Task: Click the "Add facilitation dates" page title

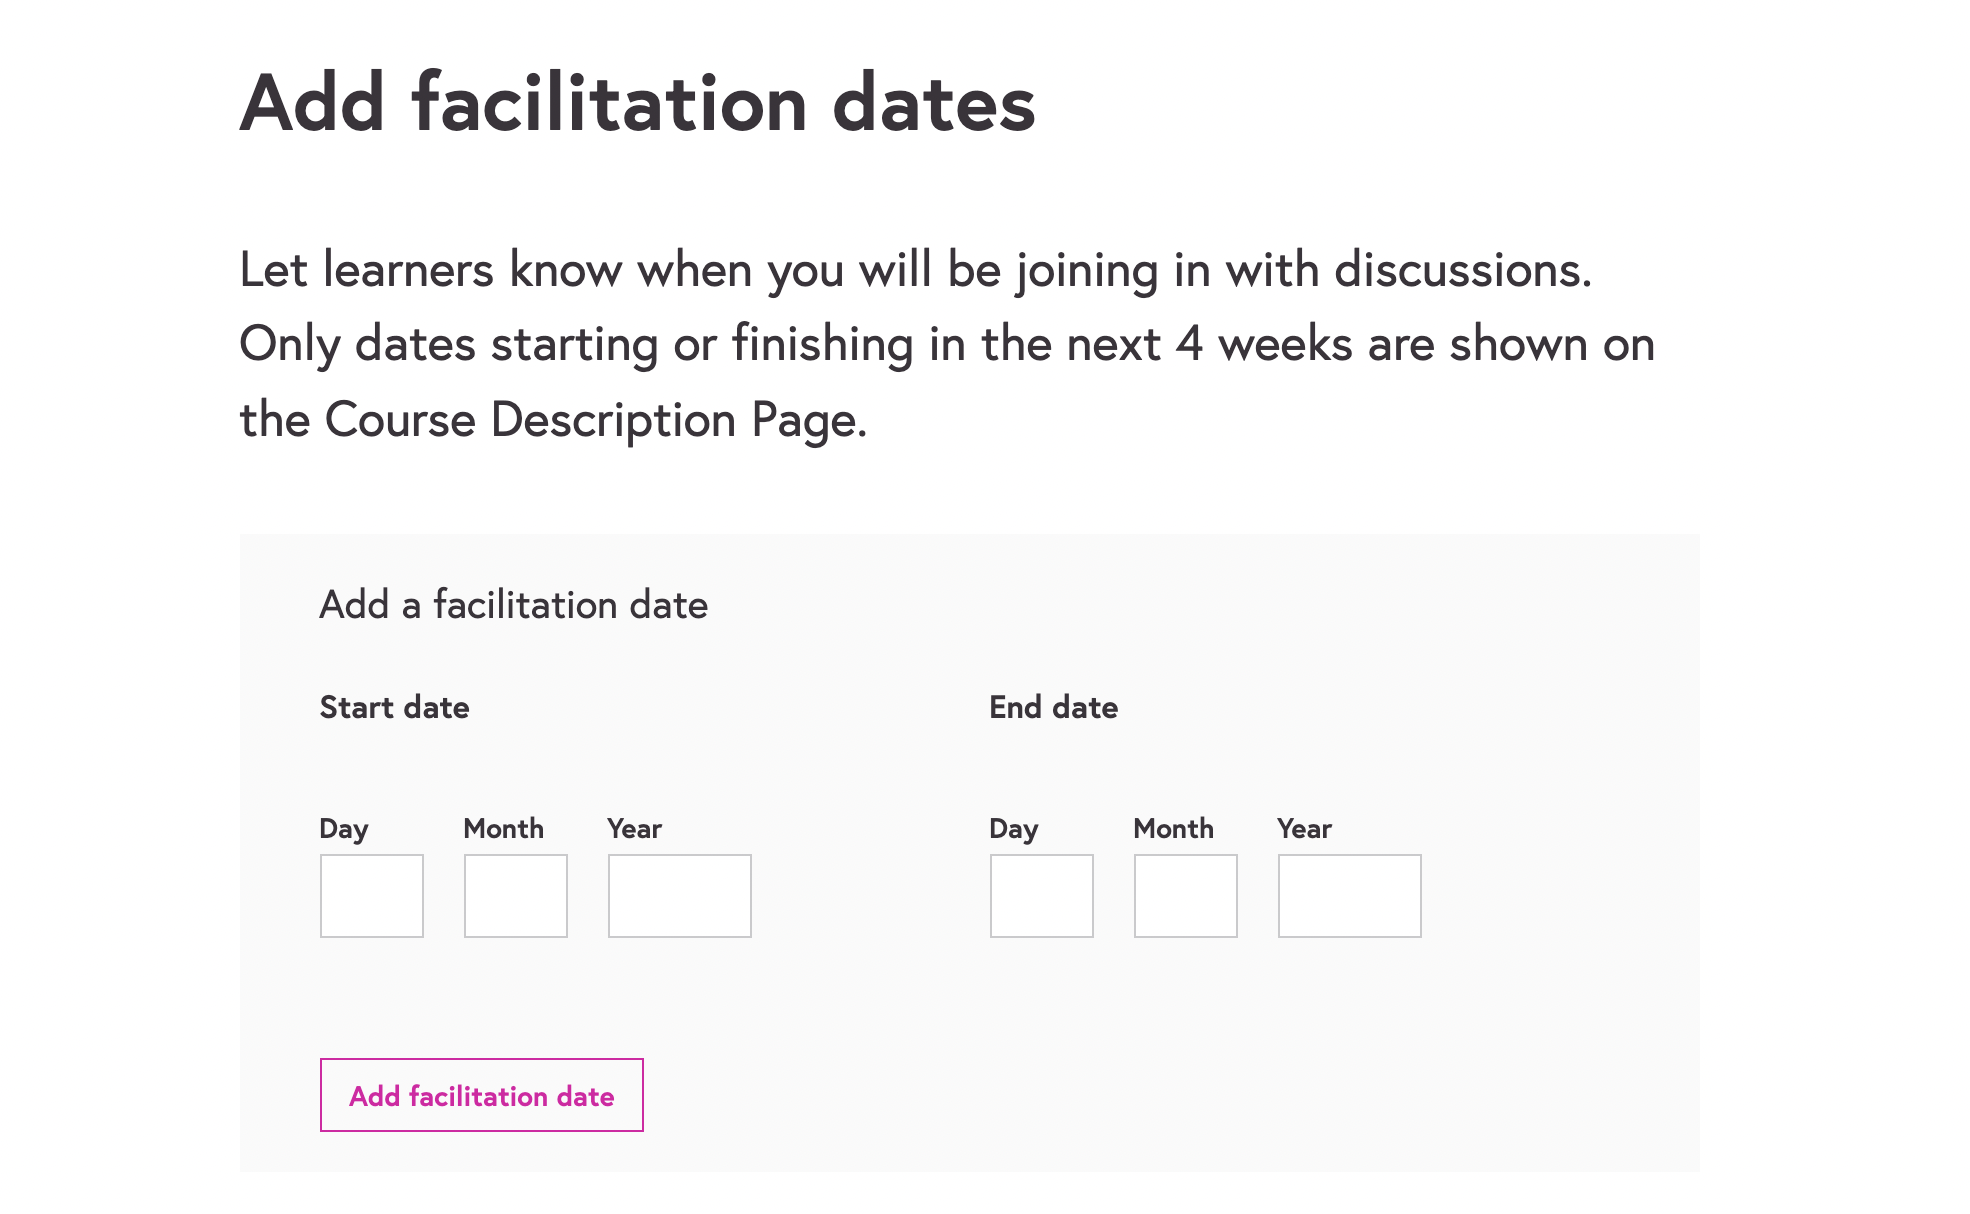Action: (637, 103)
